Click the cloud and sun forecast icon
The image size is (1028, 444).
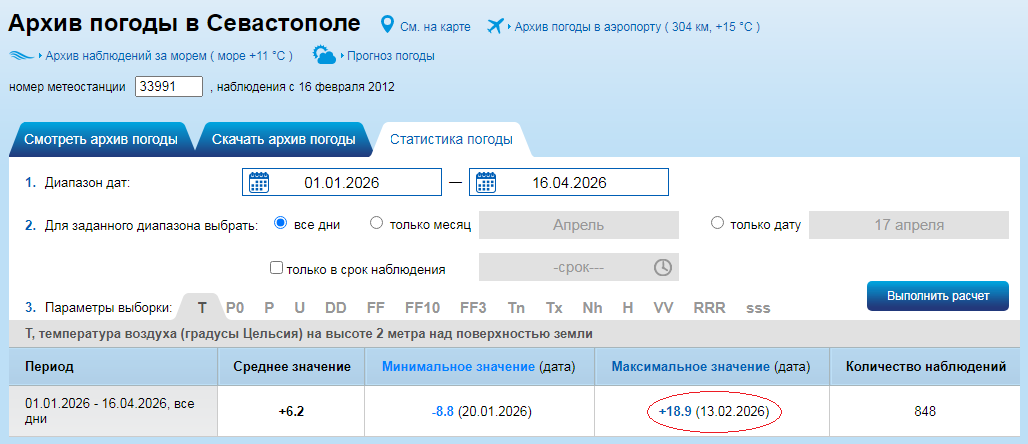pyautogui.click(x=324, y=55)
